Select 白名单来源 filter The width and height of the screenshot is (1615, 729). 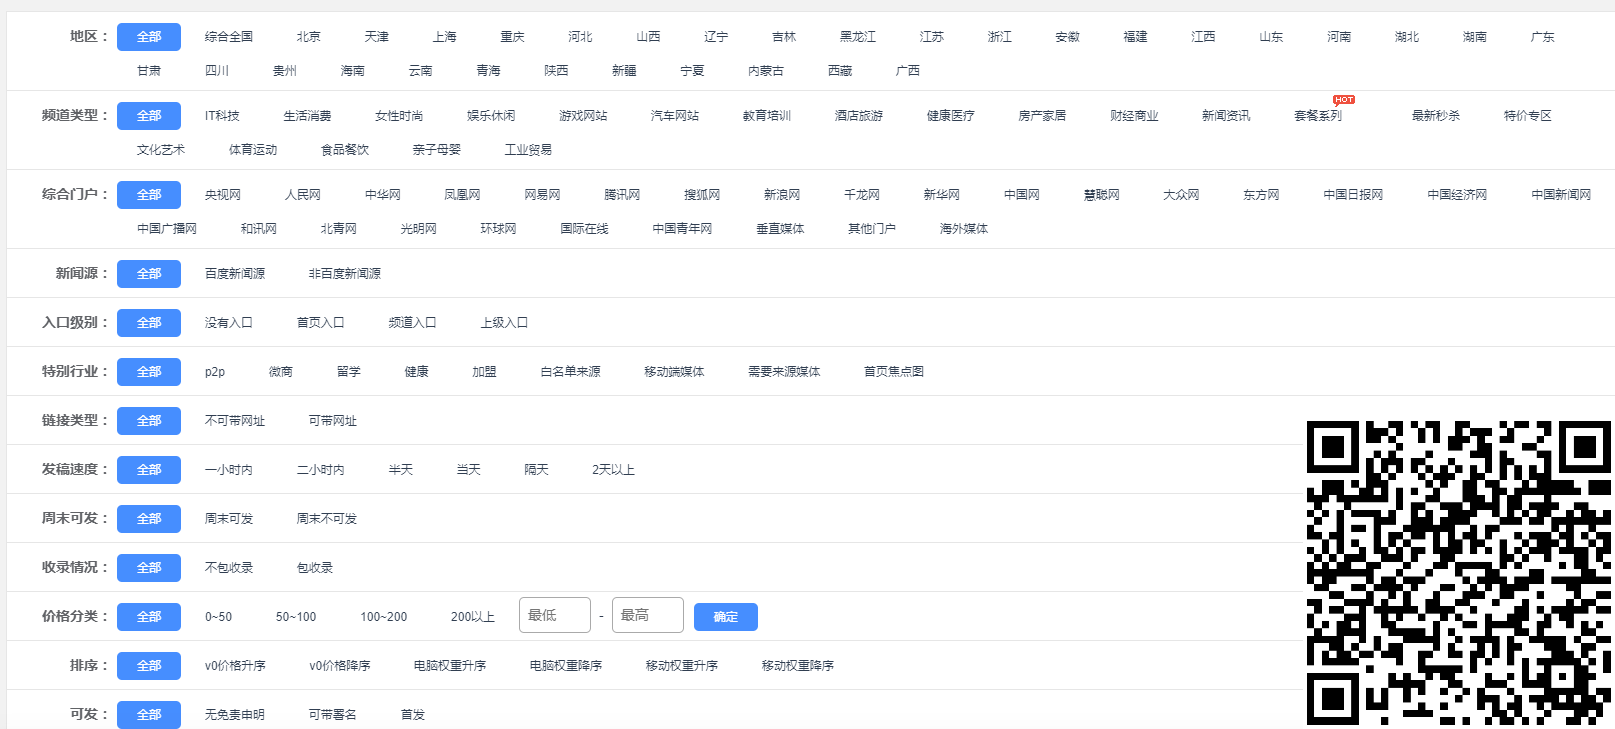[571, 372]
